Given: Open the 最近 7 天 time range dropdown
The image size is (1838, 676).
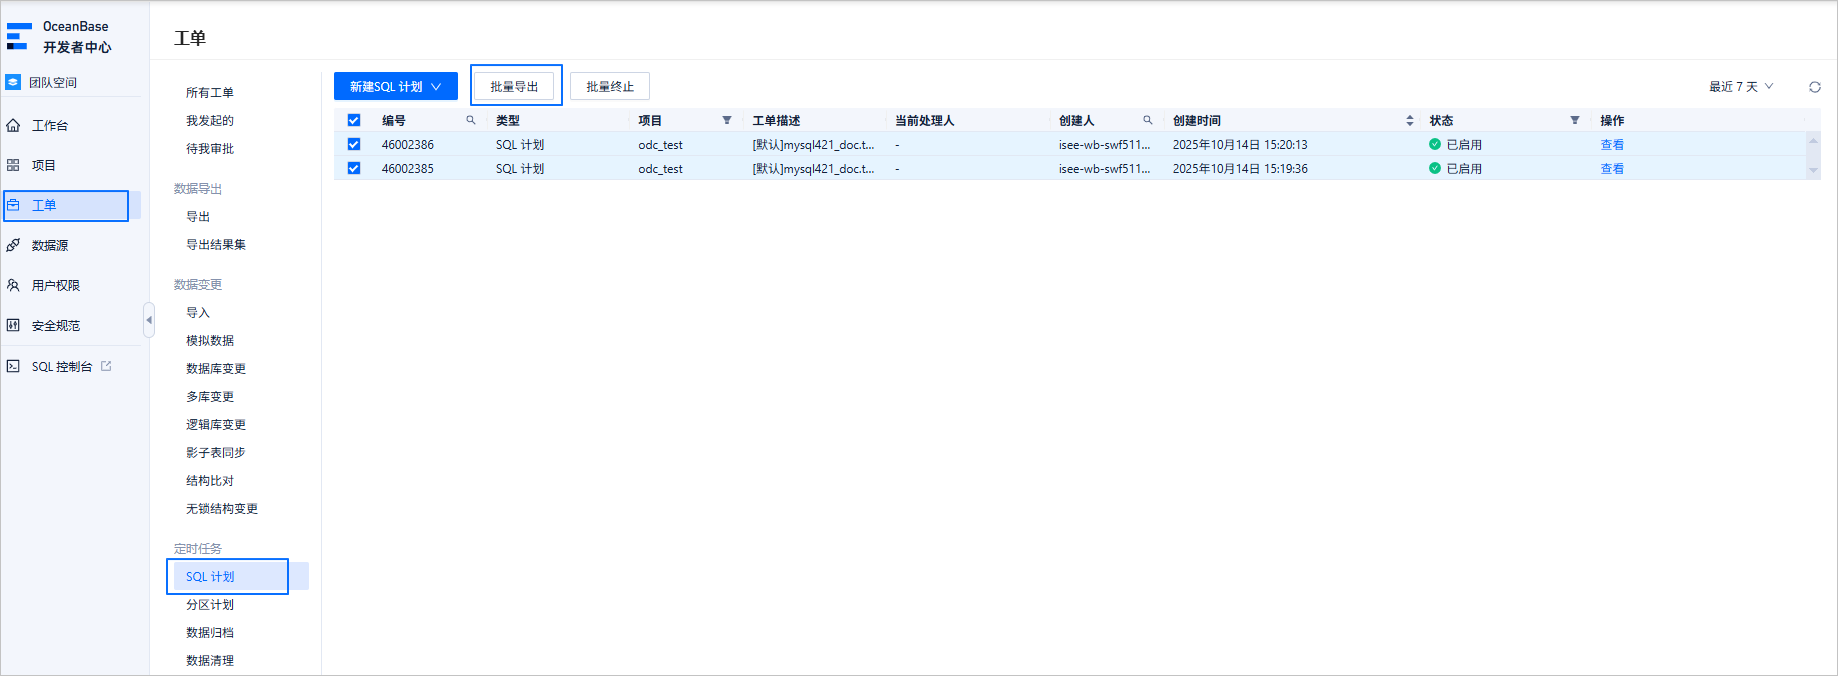Looking at the screenshot, I should tap(1741, 87).
